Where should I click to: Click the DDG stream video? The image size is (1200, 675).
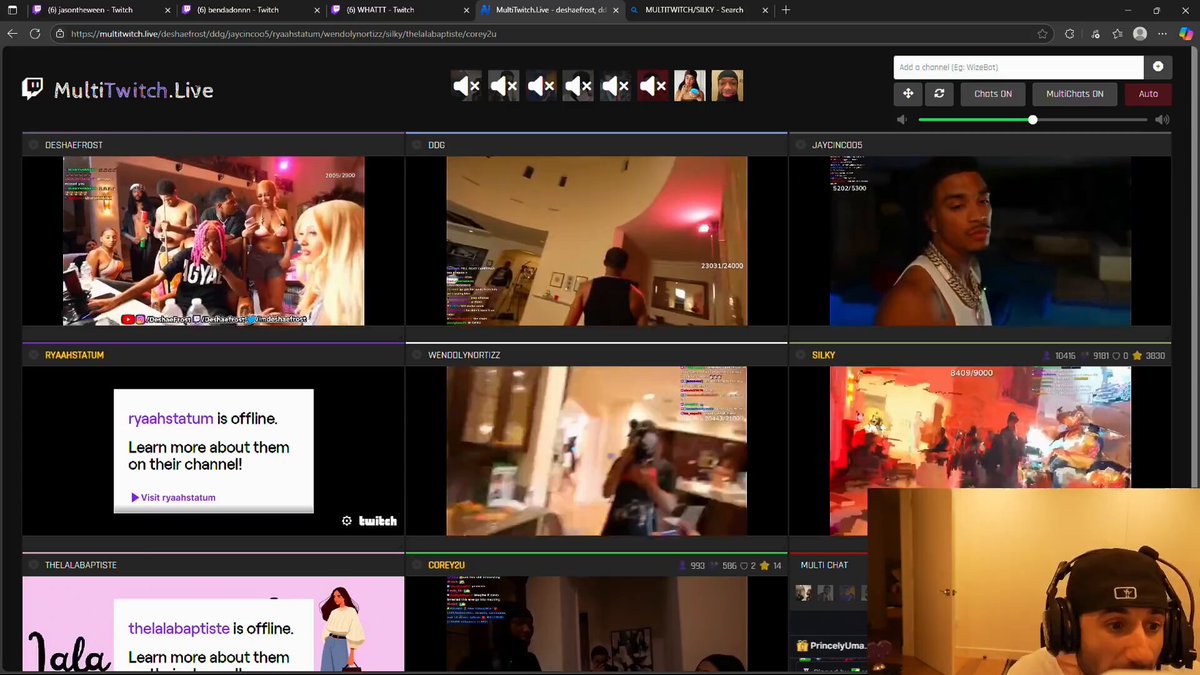tap(596, 241)
